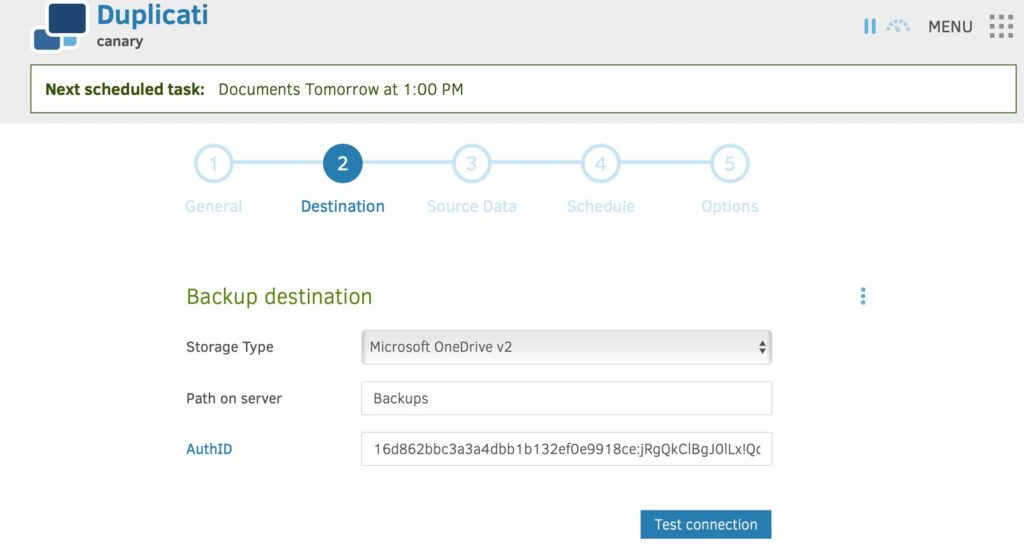Click the MENU label

950,27
